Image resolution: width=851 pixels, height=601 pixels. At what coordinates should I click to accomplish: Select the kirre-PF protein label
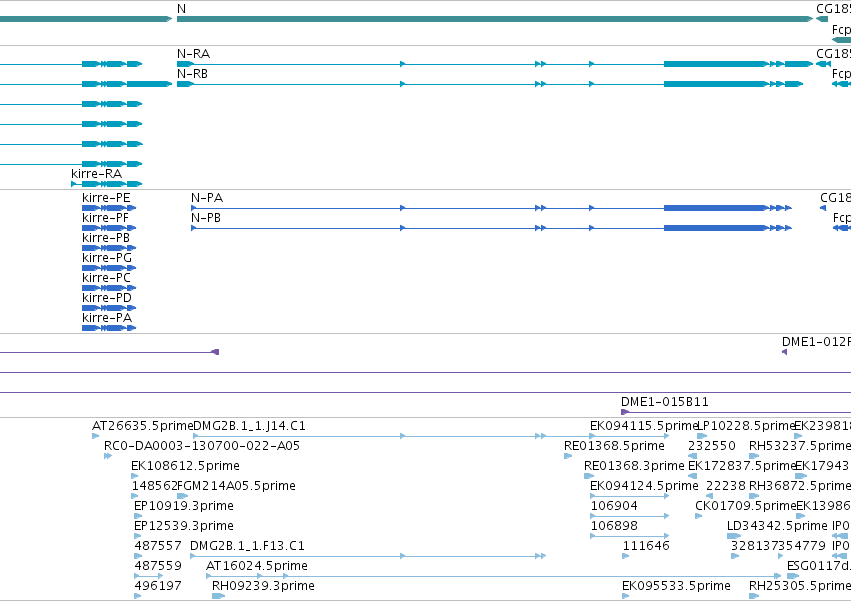pyautogui.click(x=105, y=218)
